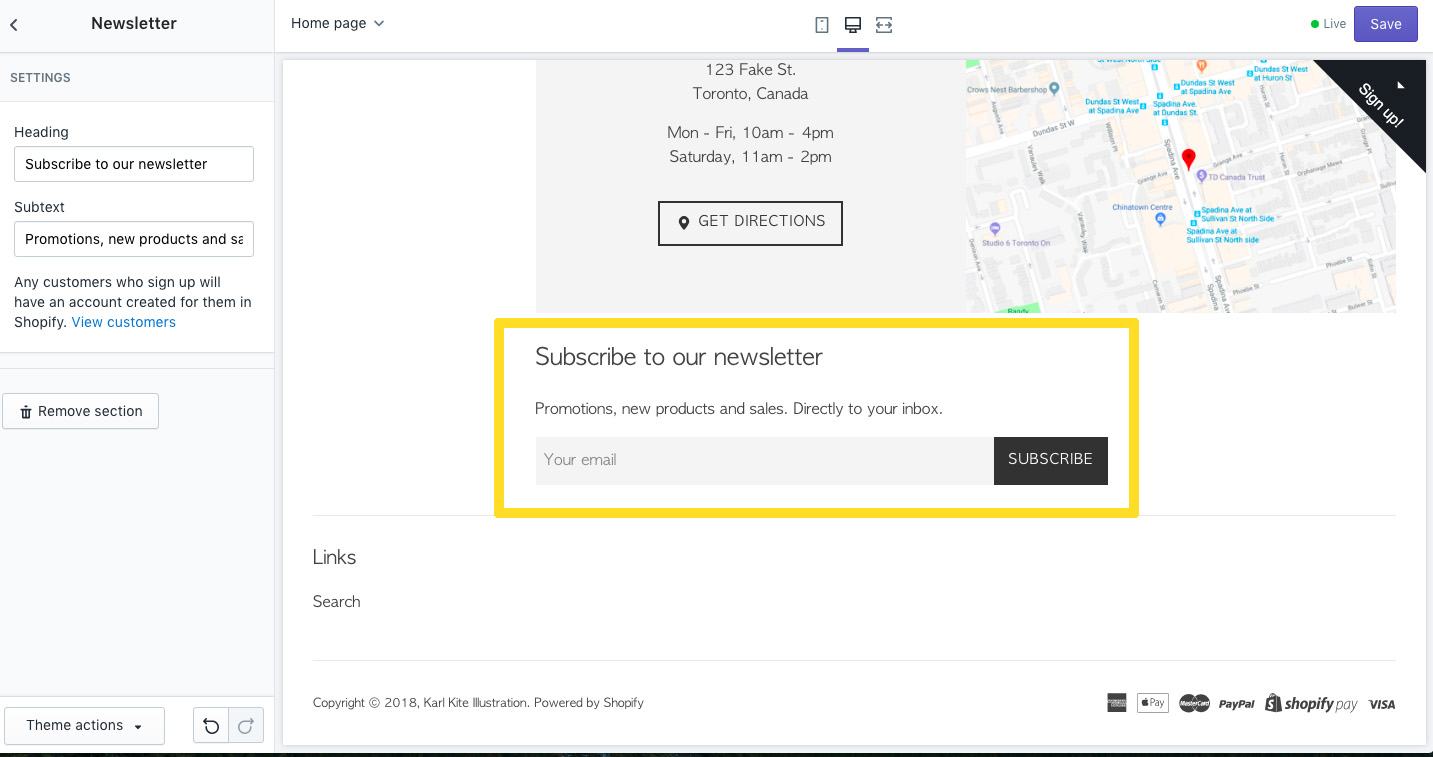Remove the Newsletter section
Image resolution: width=1433 pixels, height=757 pixels.
[80, 410]
